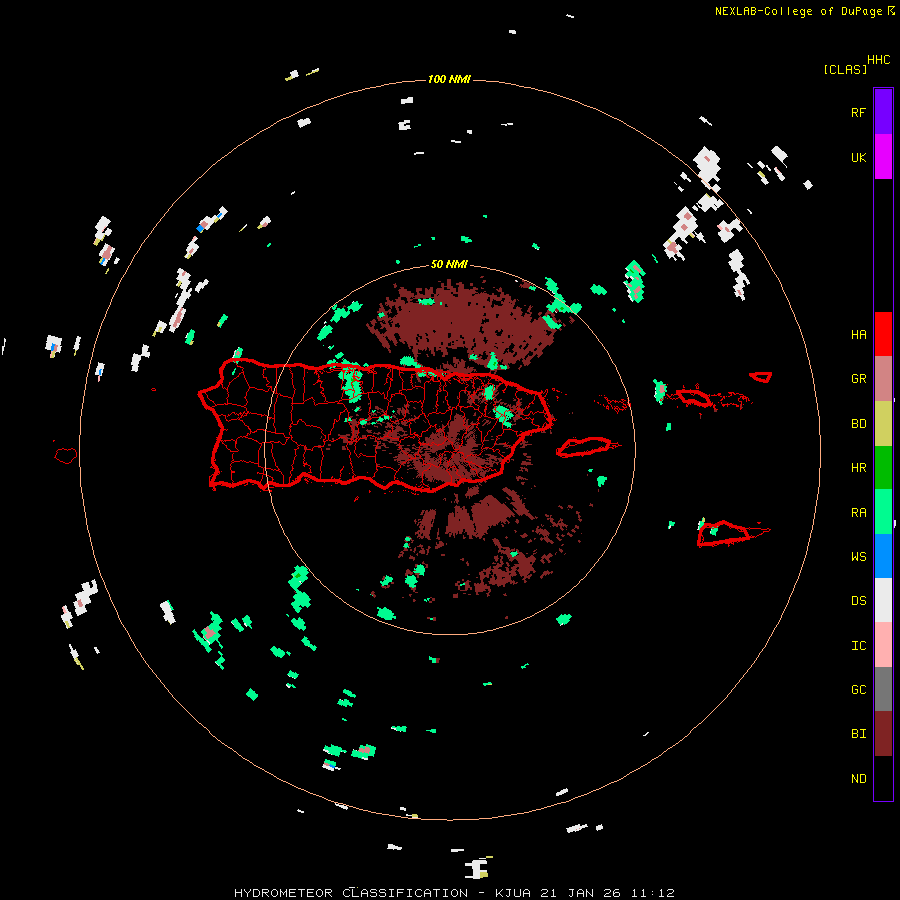Viewport: 900px width, 900px height.
Task: Click the WS legend label
Action: click(x=858, y=556)
